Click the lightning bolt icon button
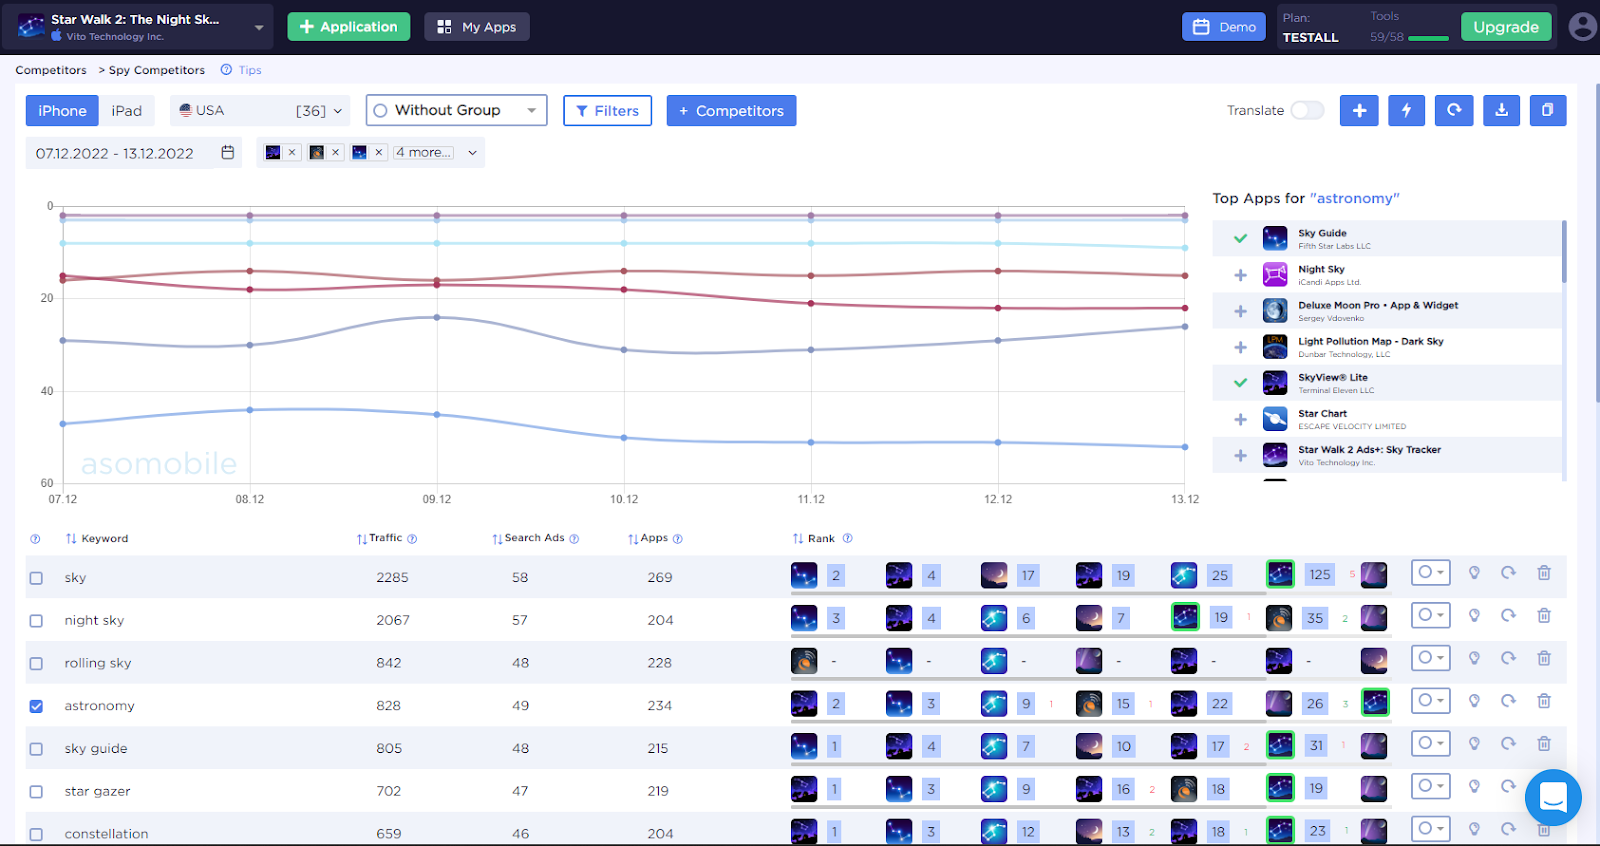Image resolution: width=1600 pixels, height=846 pixels. click(1406, 111)
